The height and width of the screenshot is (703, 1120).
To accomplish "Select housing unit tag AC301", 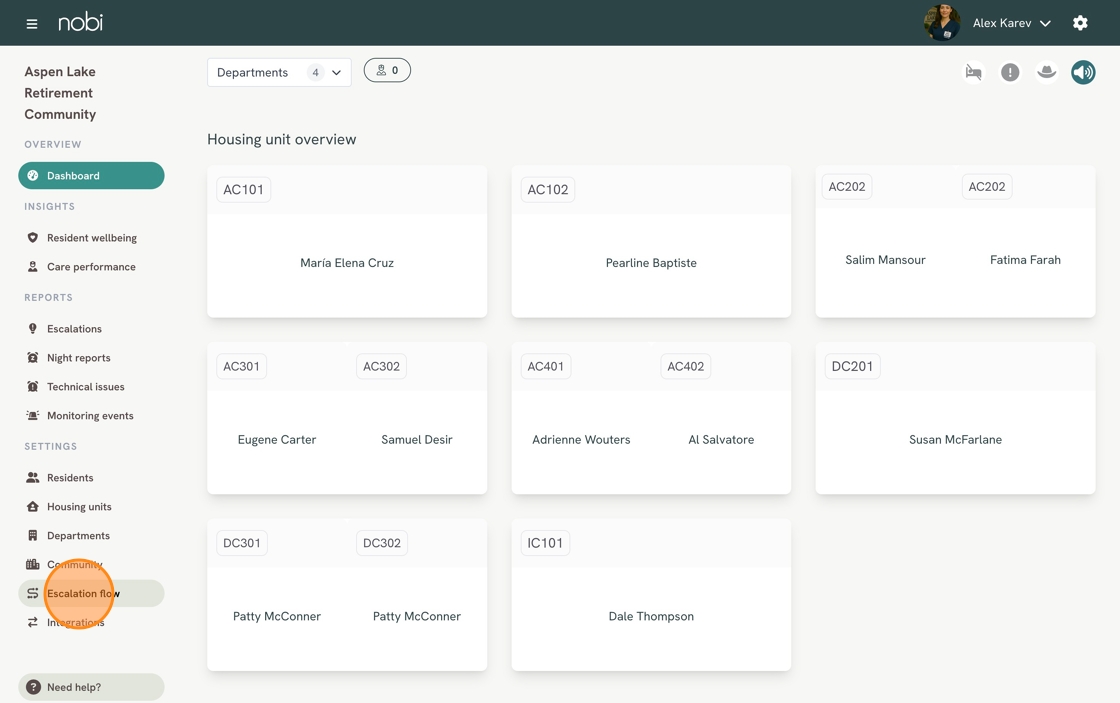I will [241, 367].
